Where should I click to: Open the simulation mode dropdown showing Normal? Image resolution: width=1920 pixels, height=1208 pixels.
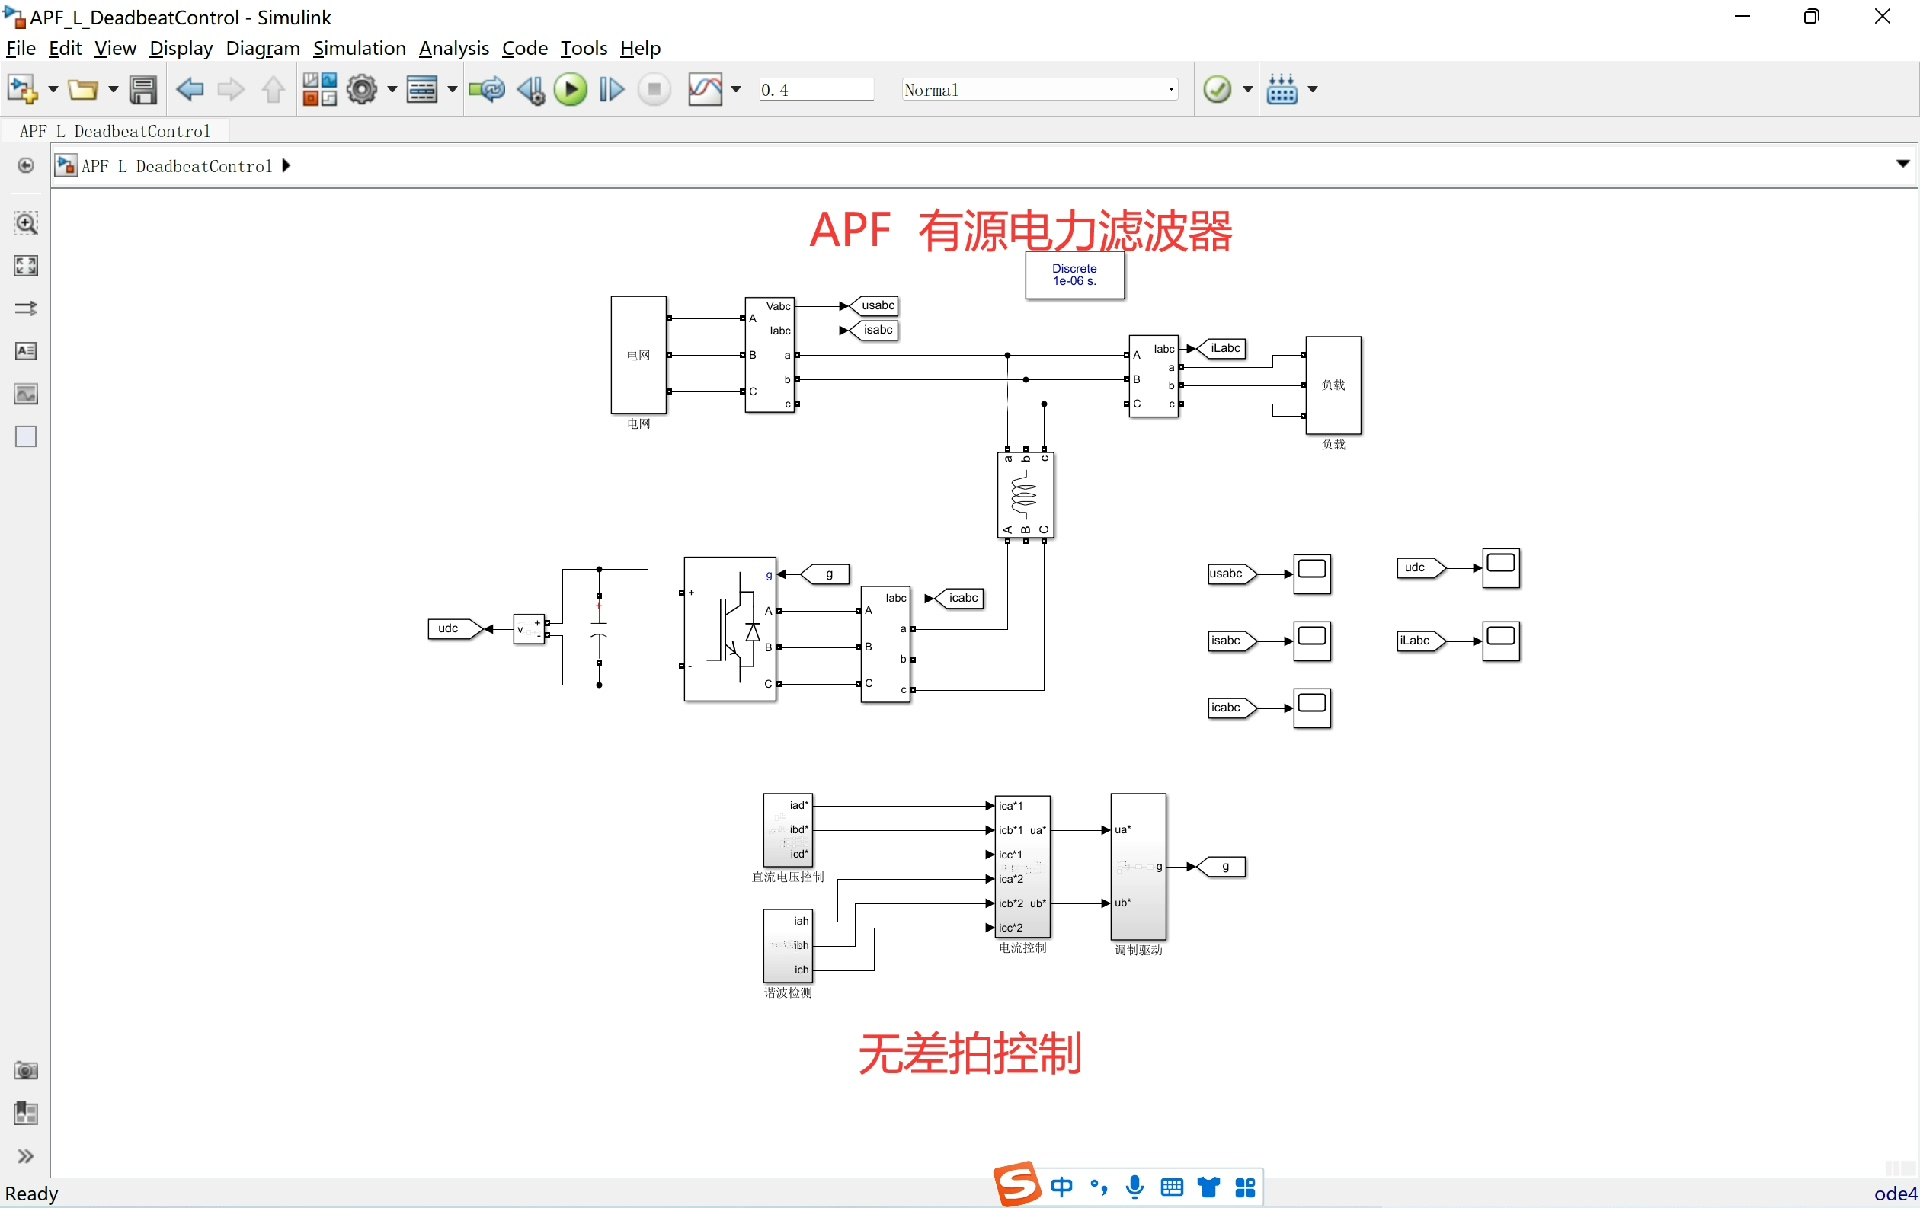(1040, 89)
